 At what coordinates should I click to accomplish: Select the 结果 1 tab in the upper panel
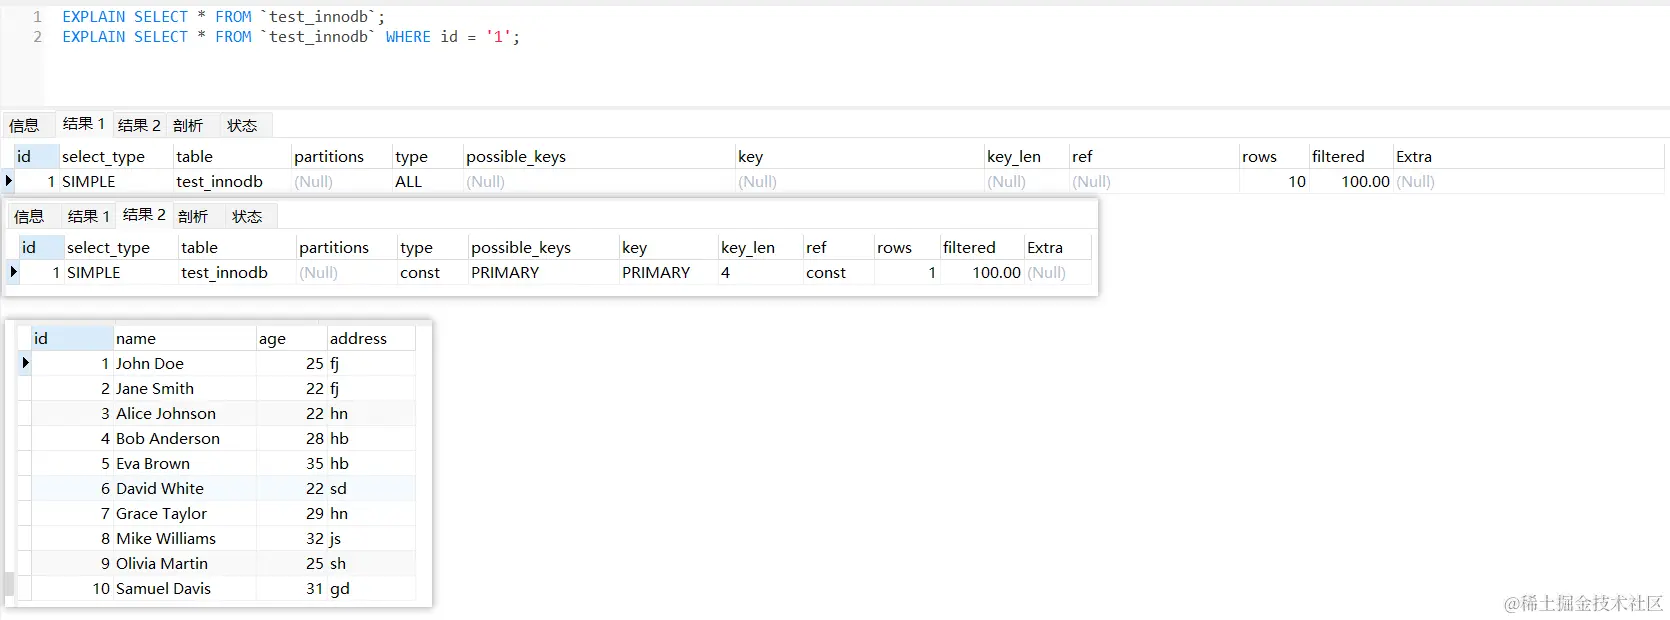click(x=83, y=124)
